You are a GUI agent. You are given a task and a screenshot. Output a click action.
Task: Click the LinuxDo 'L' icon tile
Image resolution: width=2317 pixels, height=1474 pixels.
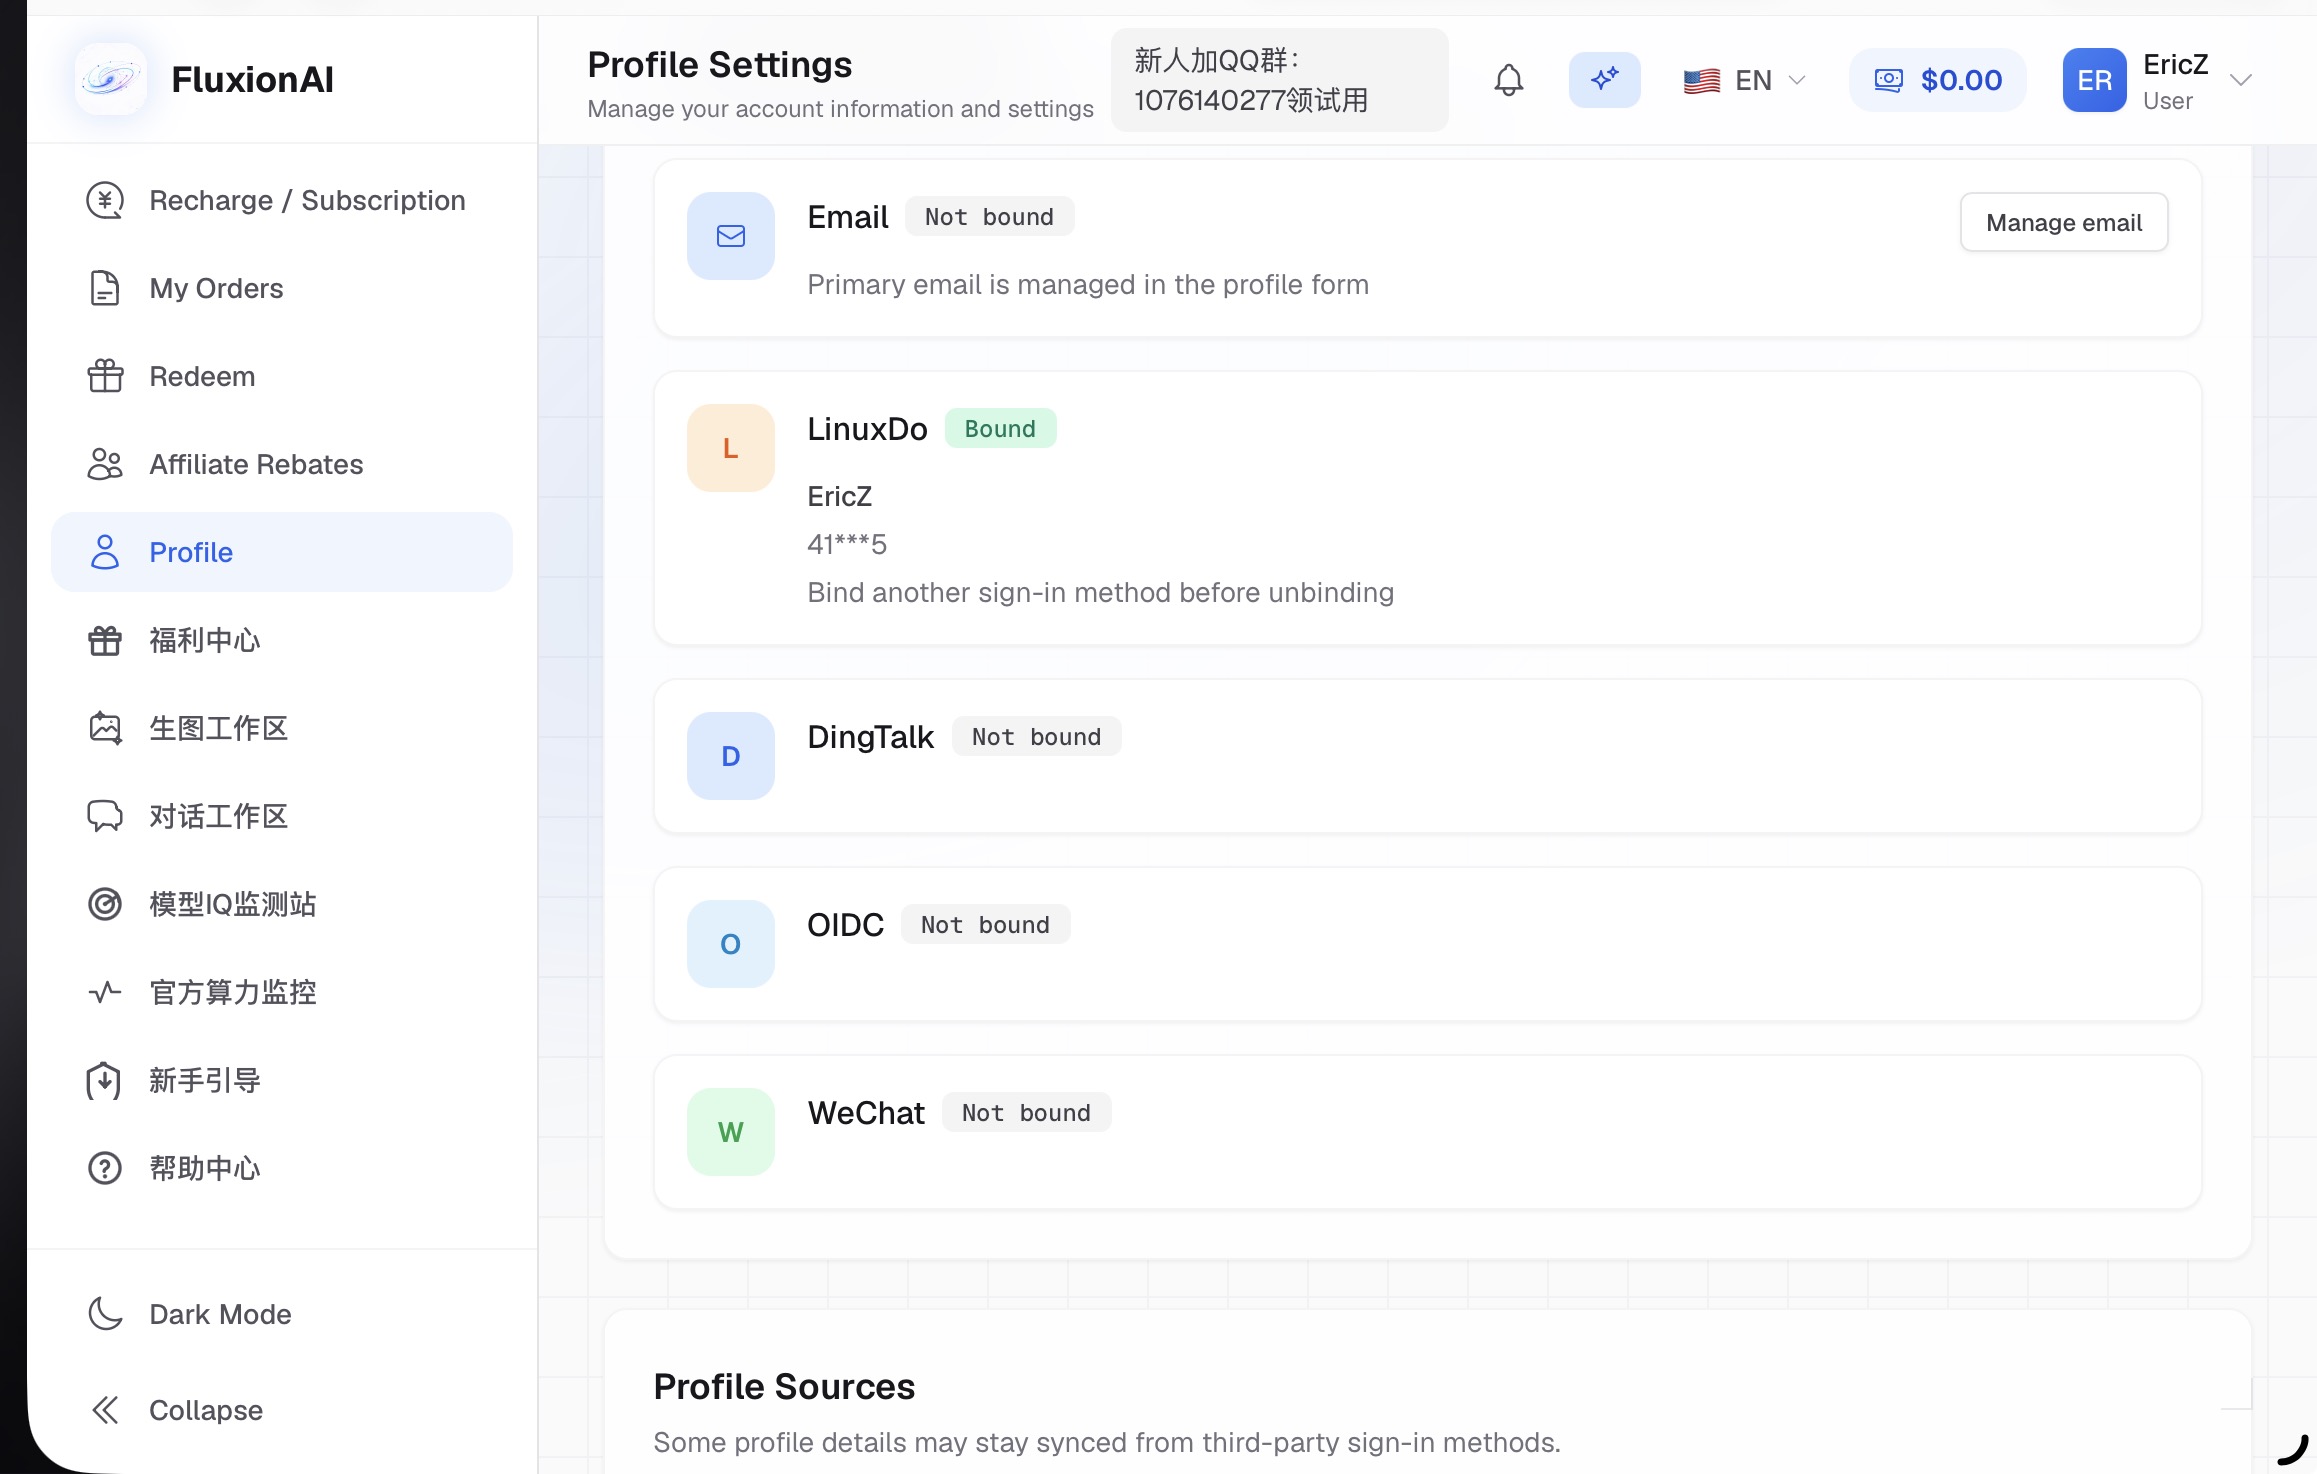731,448
